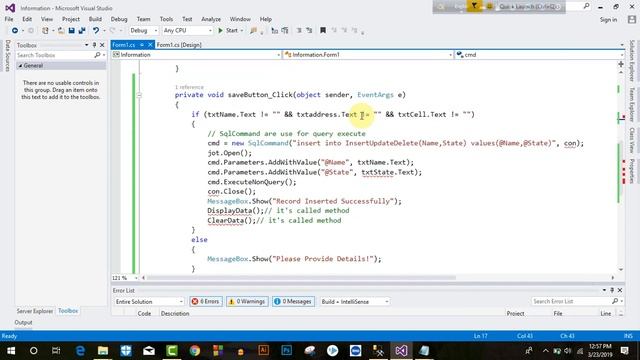Click the Sign in link
640x360 pixels.
point(608,20)
